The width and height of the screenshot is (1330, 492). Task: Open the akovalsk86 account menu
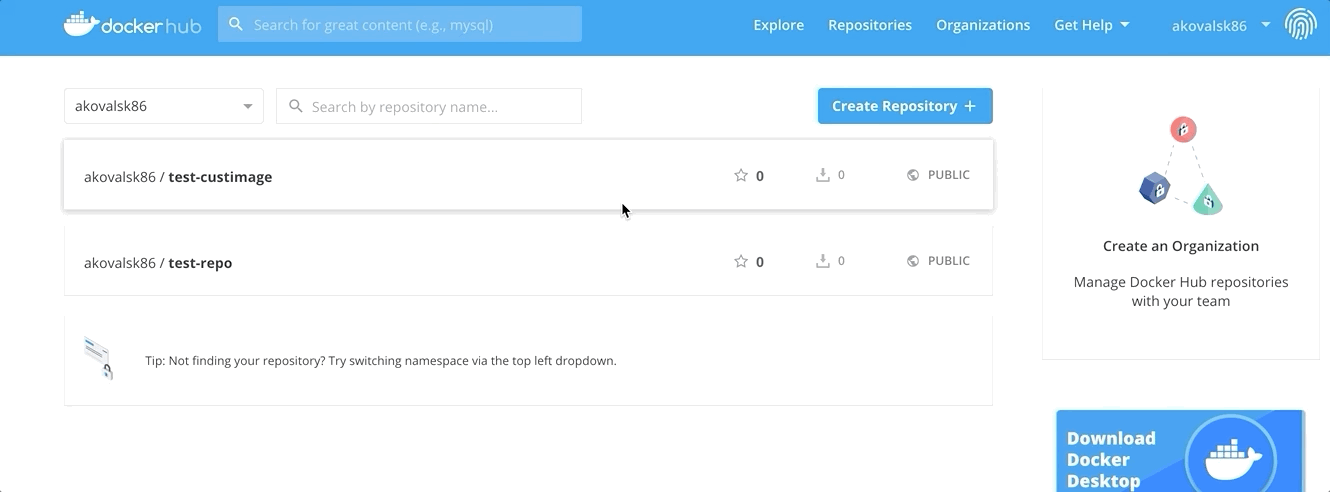click(x=1221, y=25)
